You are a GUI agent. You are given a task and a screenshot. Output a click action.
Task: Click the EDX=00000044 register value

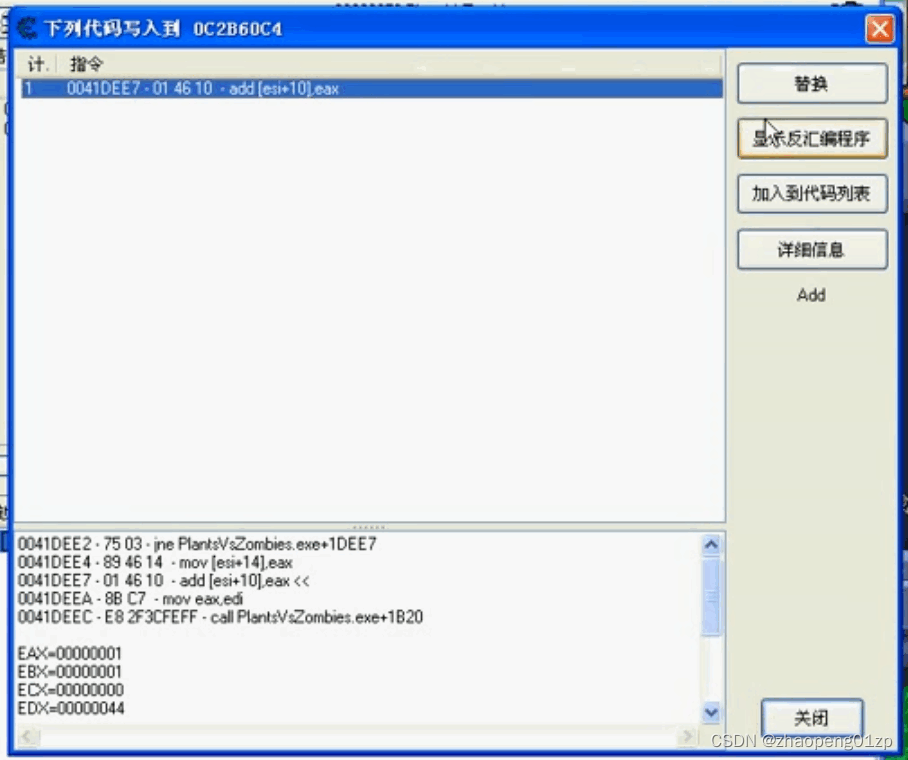coord(71,708)
